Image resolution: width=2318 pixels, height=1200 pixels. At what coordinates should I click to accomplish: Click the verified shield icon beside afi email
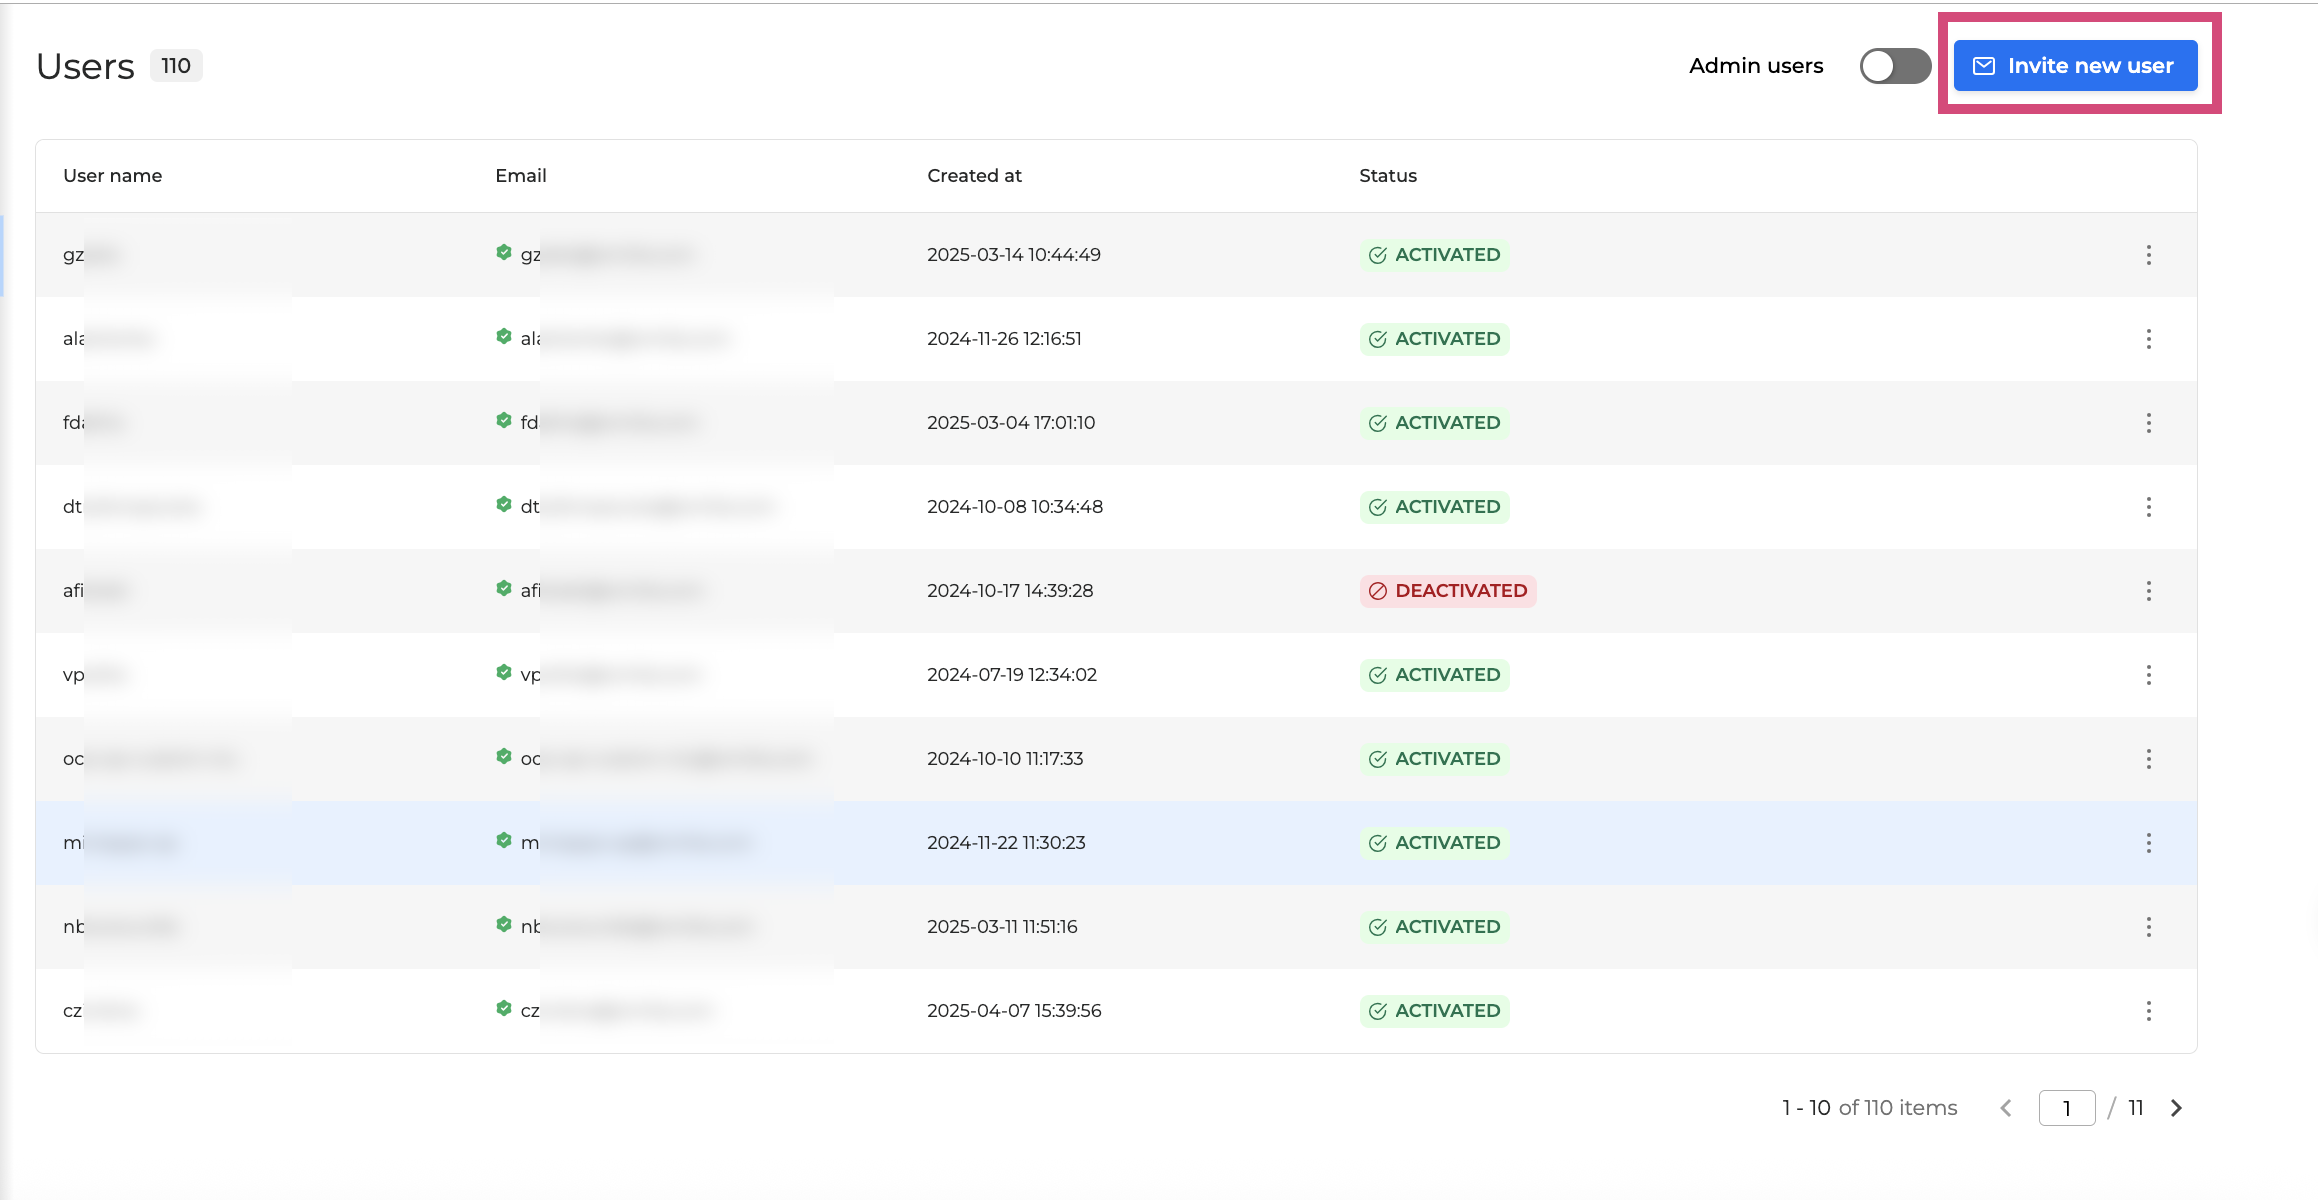point(504,588)
